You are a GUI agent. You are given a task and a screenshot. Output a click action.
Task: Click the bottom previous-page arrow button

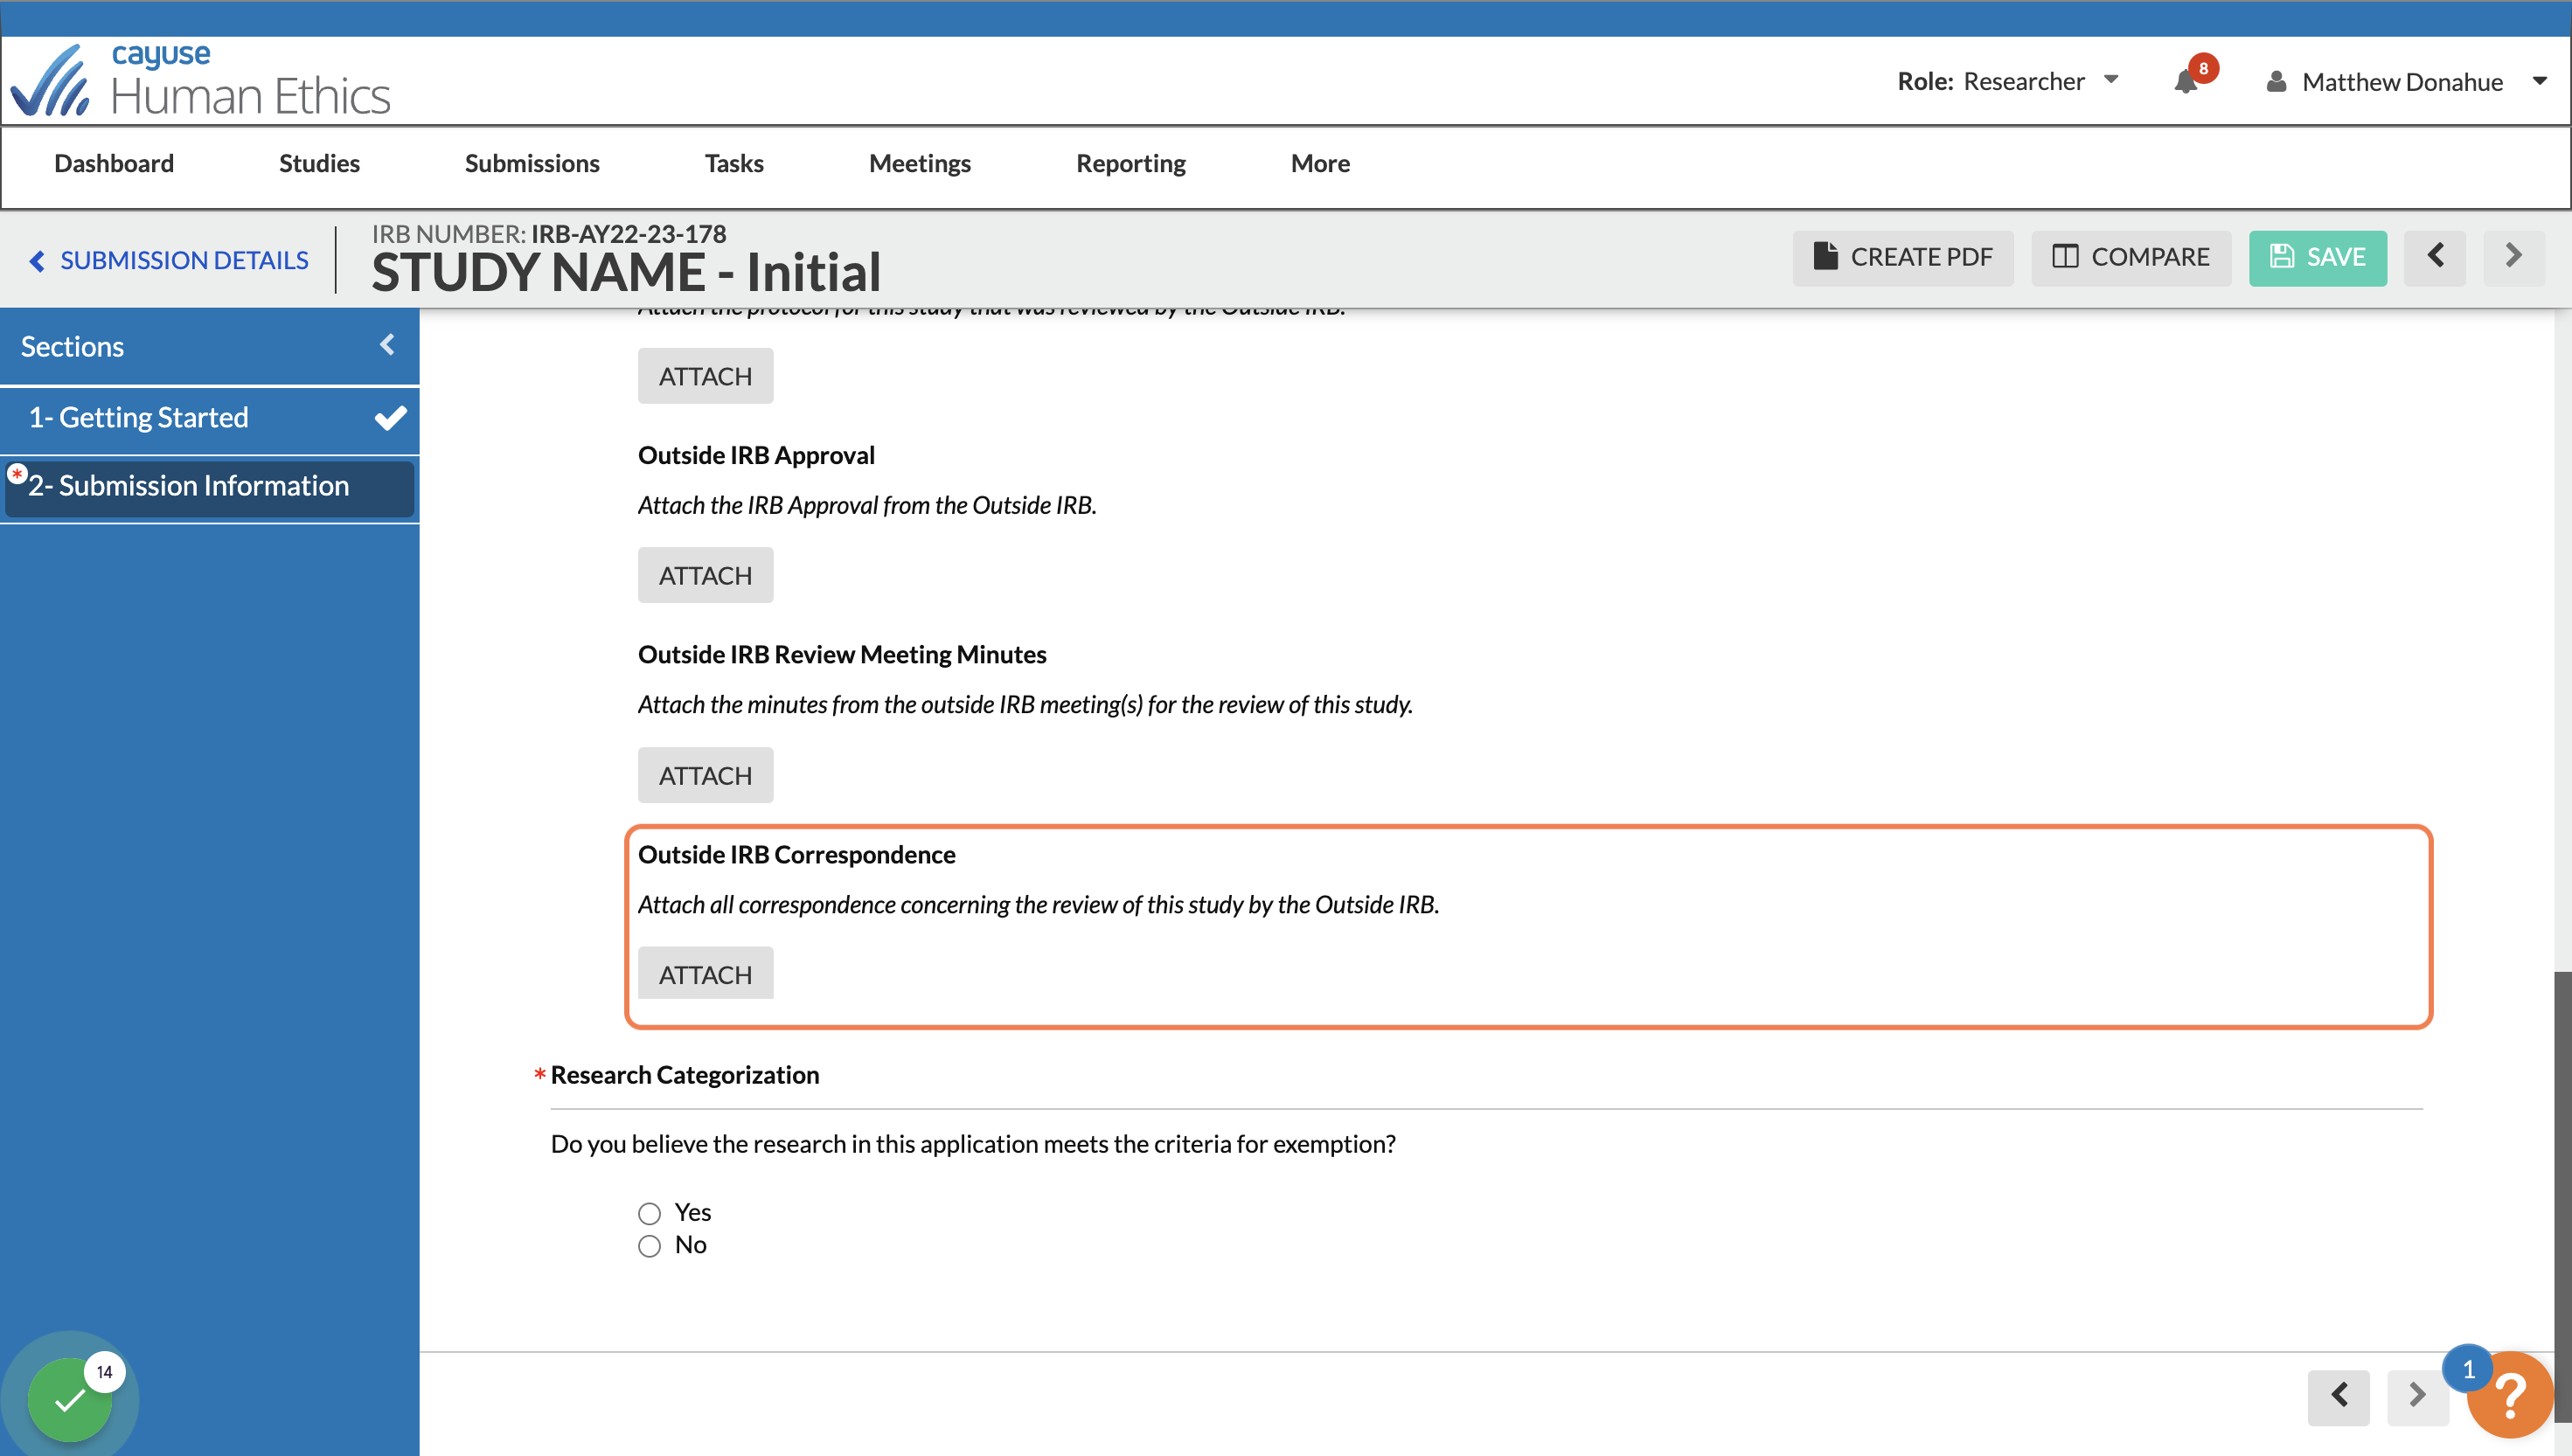click(x=2339, y=1396)
